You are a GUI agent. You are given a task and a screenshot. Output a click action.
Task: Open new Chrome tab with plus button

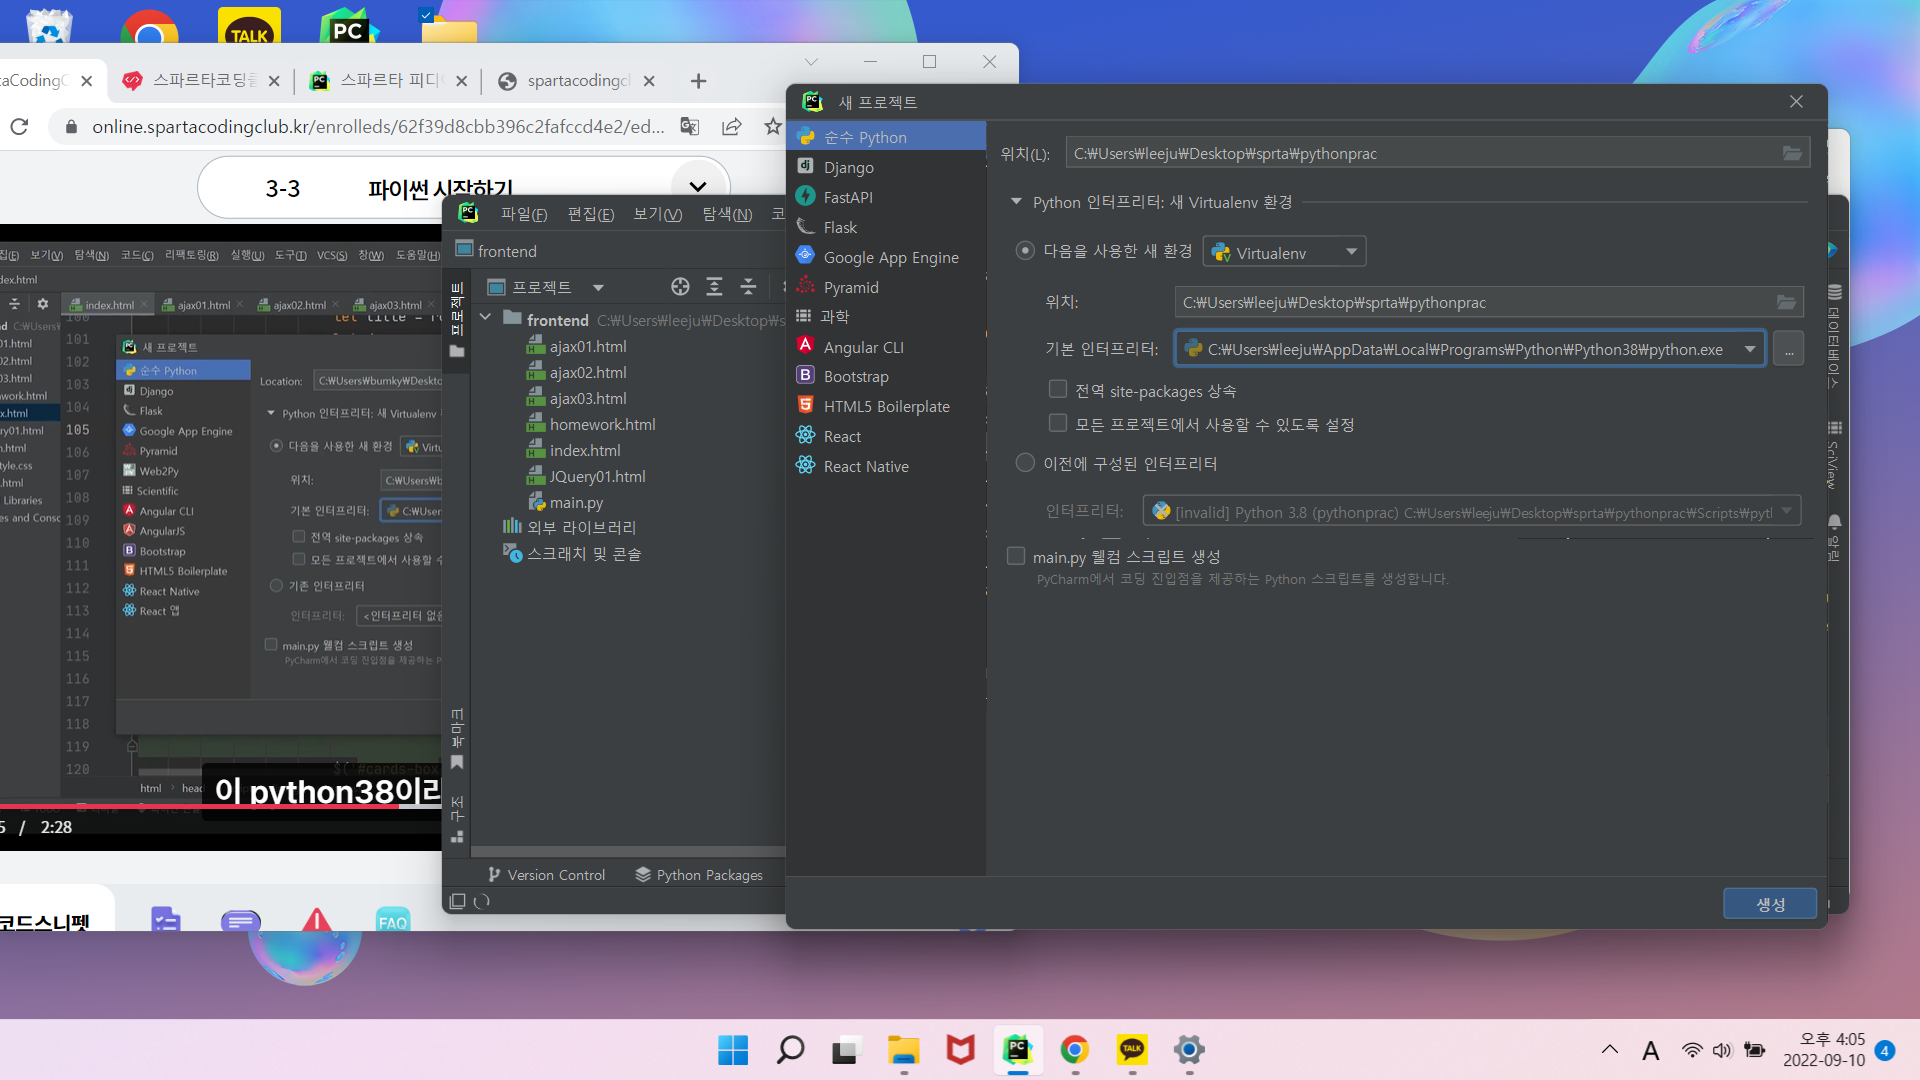698,81
